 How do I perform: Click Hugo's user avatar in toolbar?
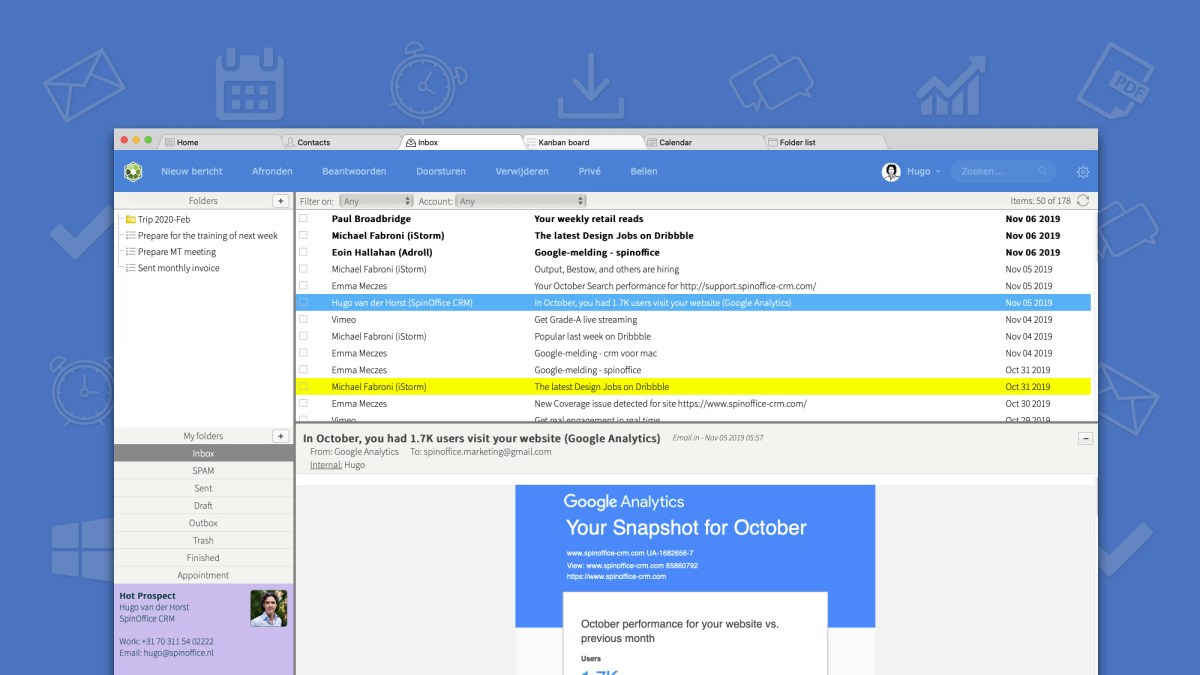point(891,172)
